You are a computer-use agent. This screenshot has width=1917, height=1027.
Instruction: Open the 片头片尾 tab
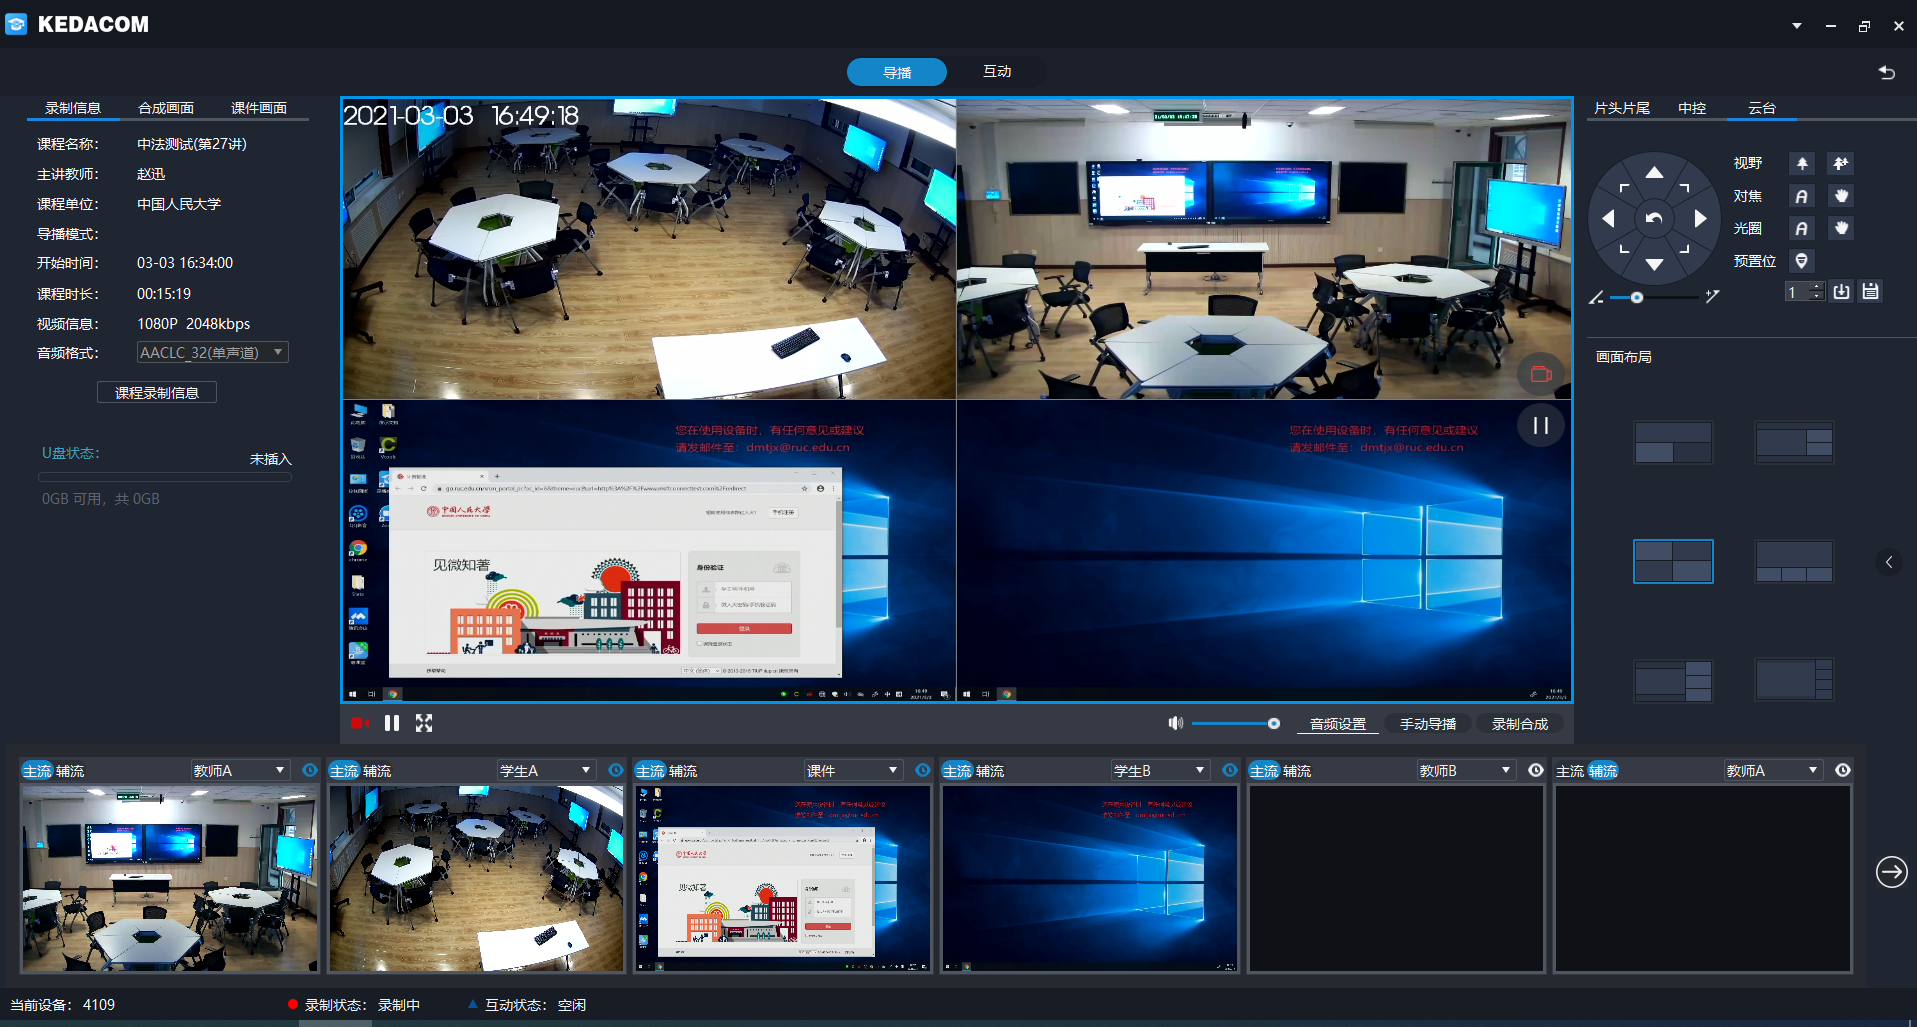[1622, 108]
